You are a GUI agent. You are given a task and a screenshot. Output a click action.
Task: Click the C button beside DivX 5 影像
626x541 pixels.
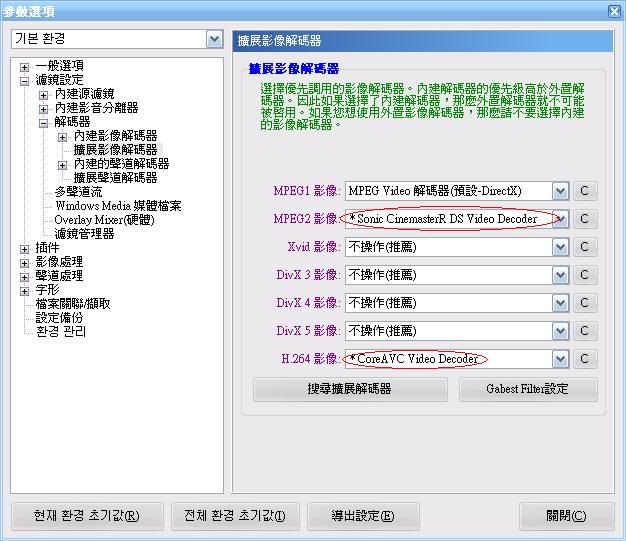(584, 331)
